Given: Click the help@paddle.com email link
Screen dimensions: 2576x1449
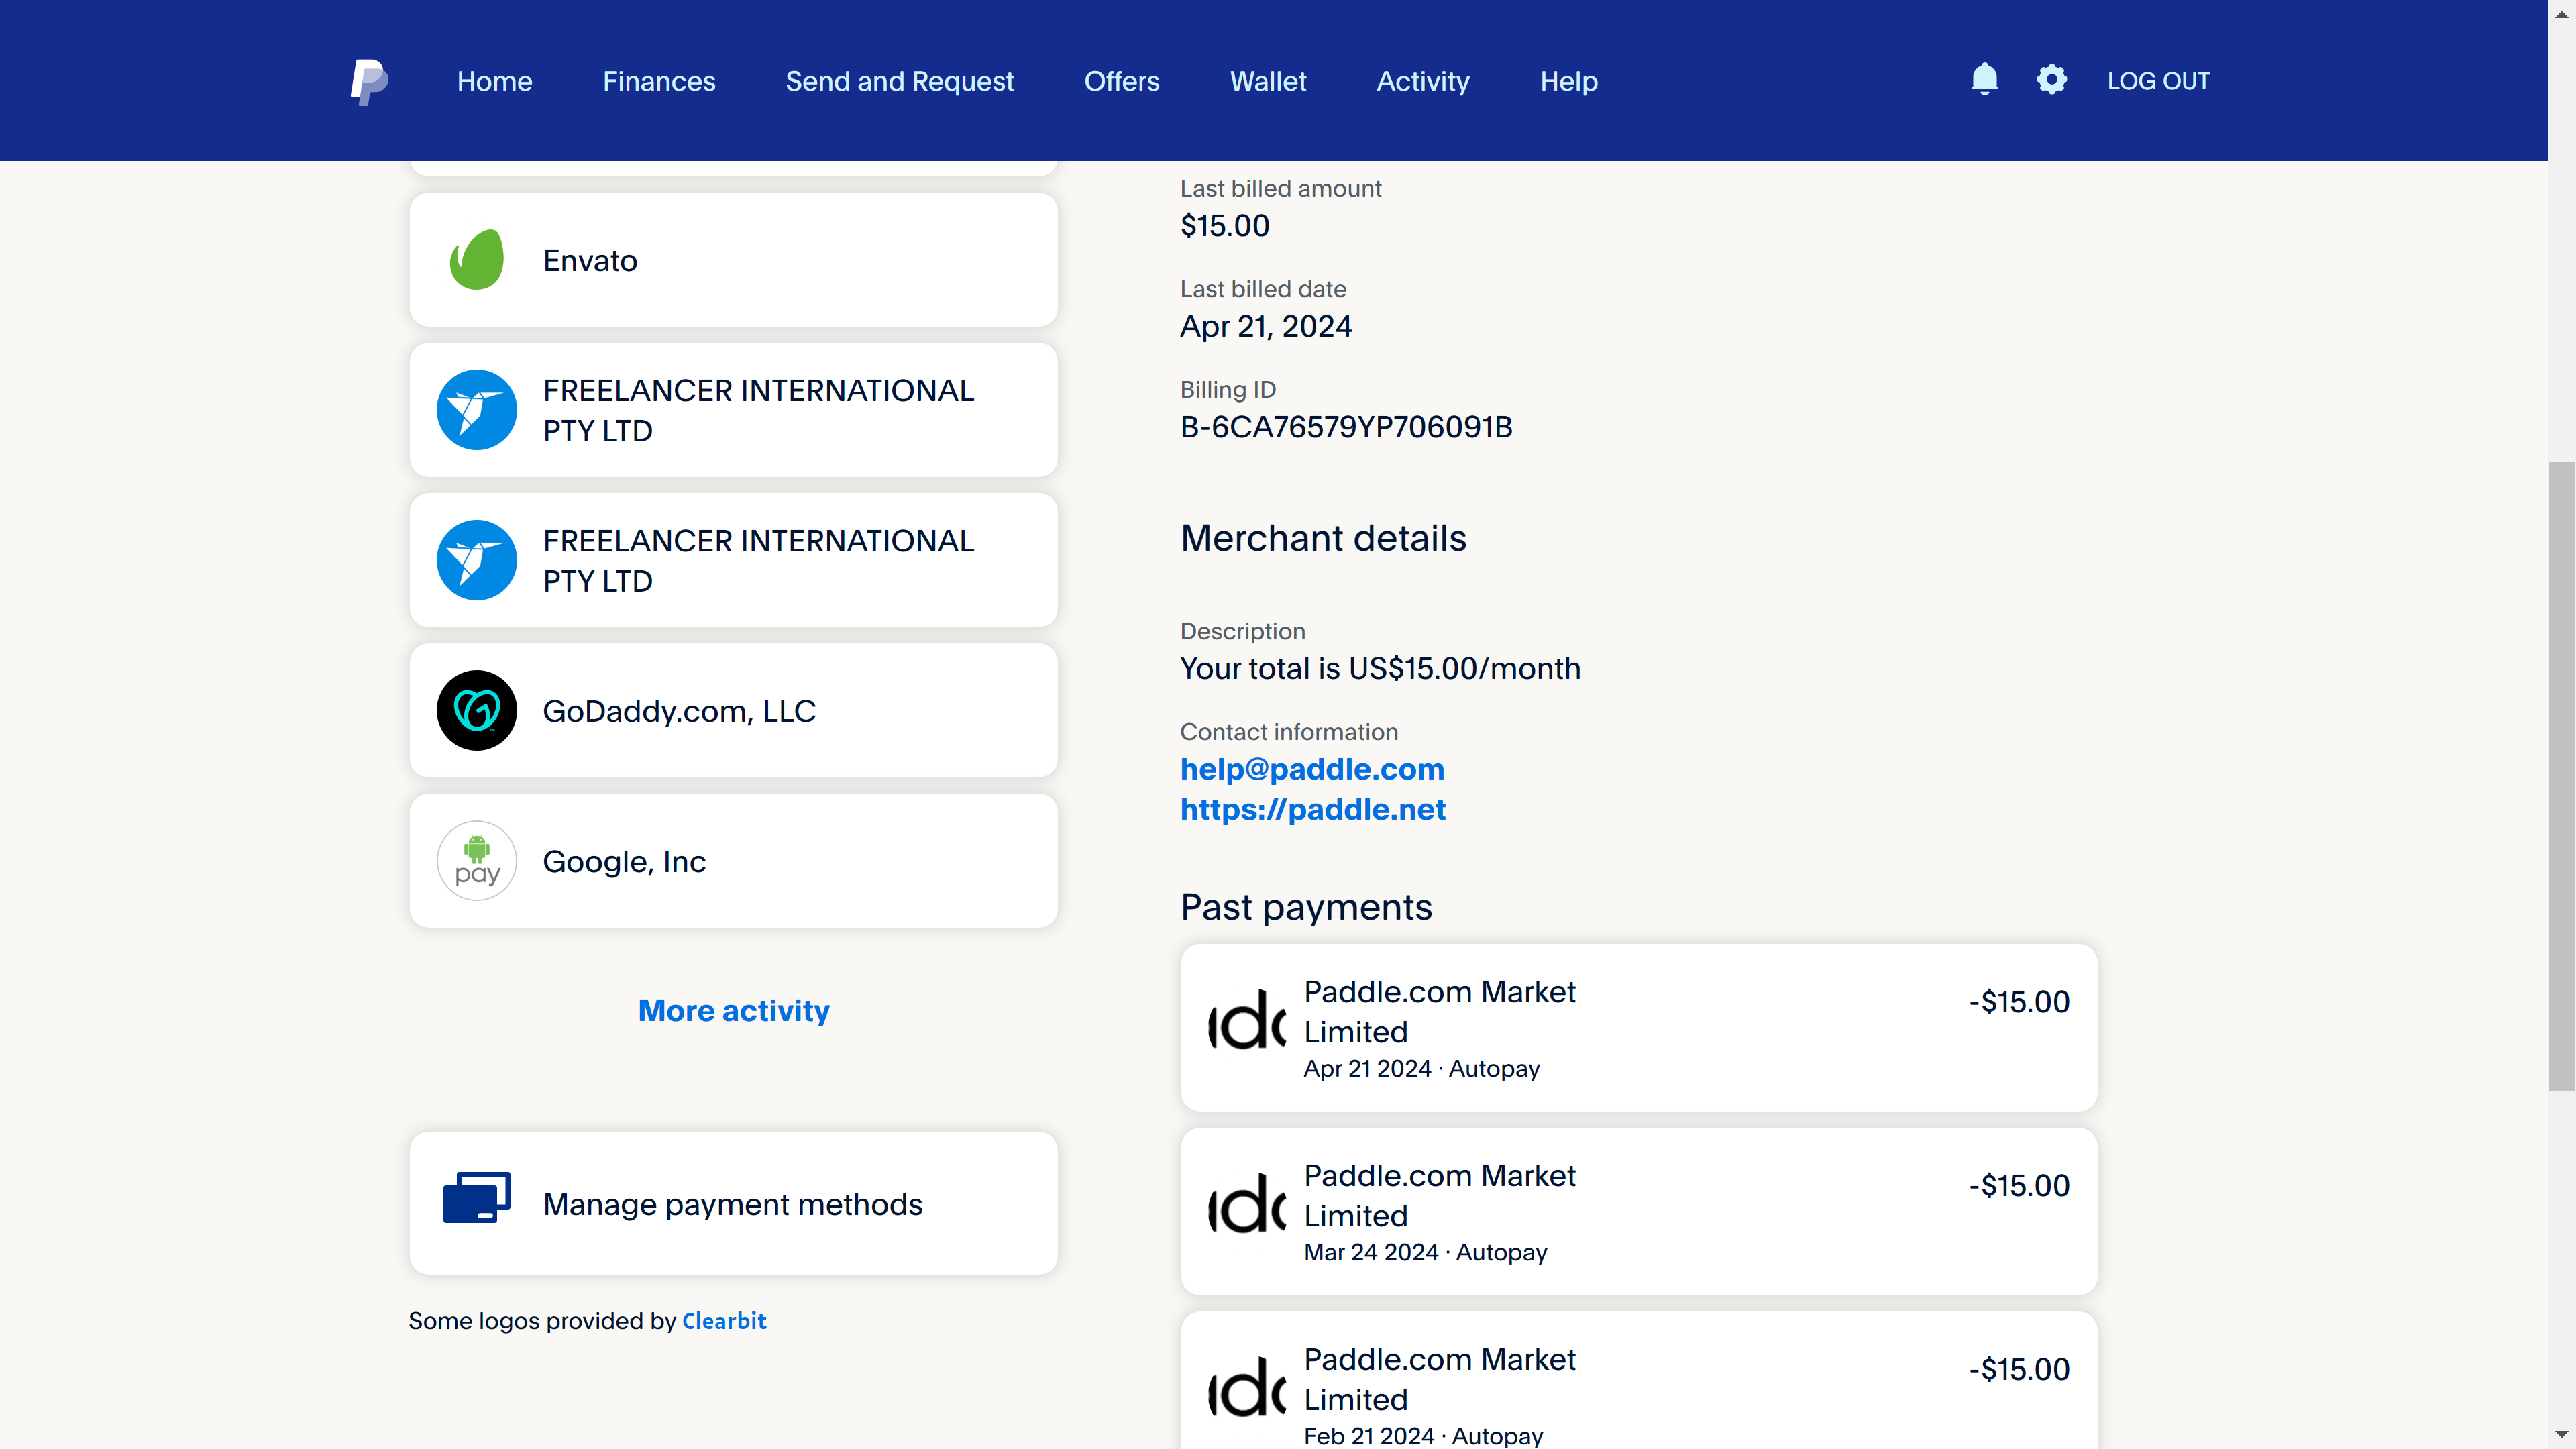Looking at the screenshot, I should pos(1312,769).
